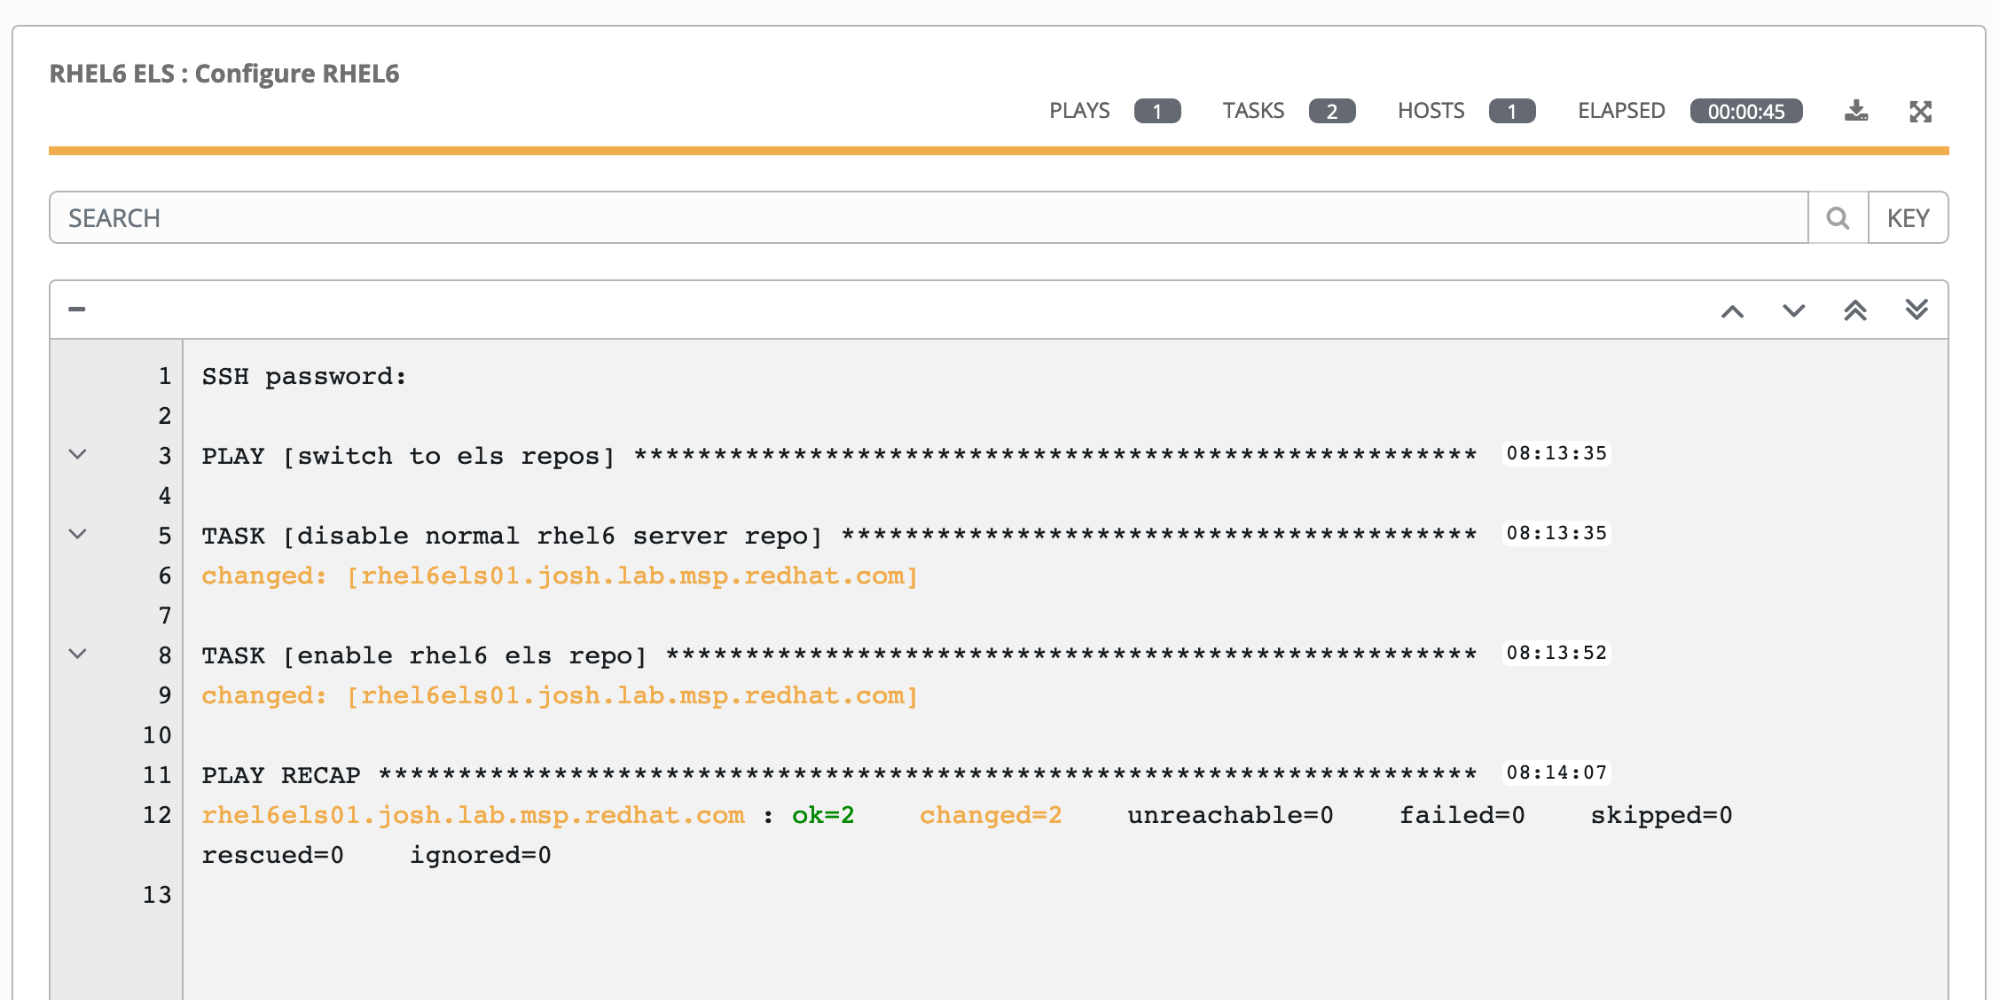The image size is (1999, 1001).
Task: Collapse all output with minus icon
Action: (77, 310)
